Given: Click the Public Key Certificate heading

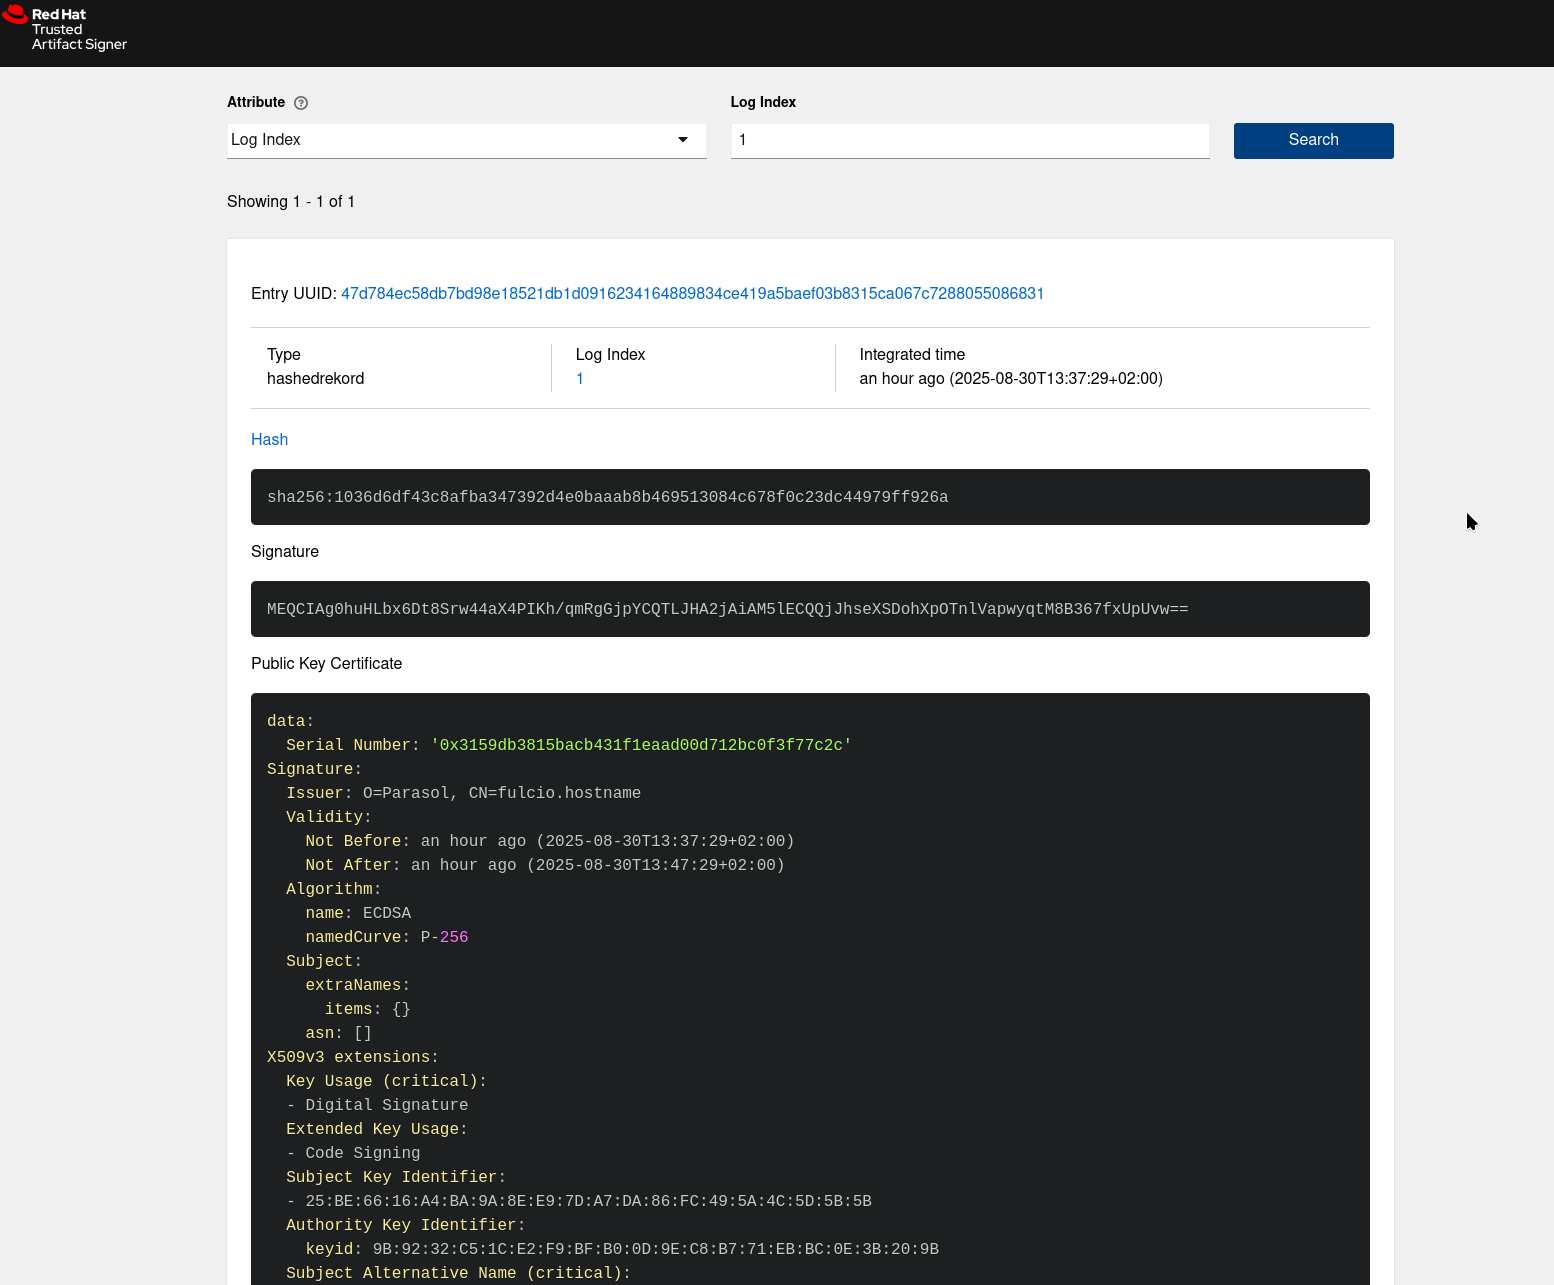Looking at the screenshot, I should click(326, 664).
